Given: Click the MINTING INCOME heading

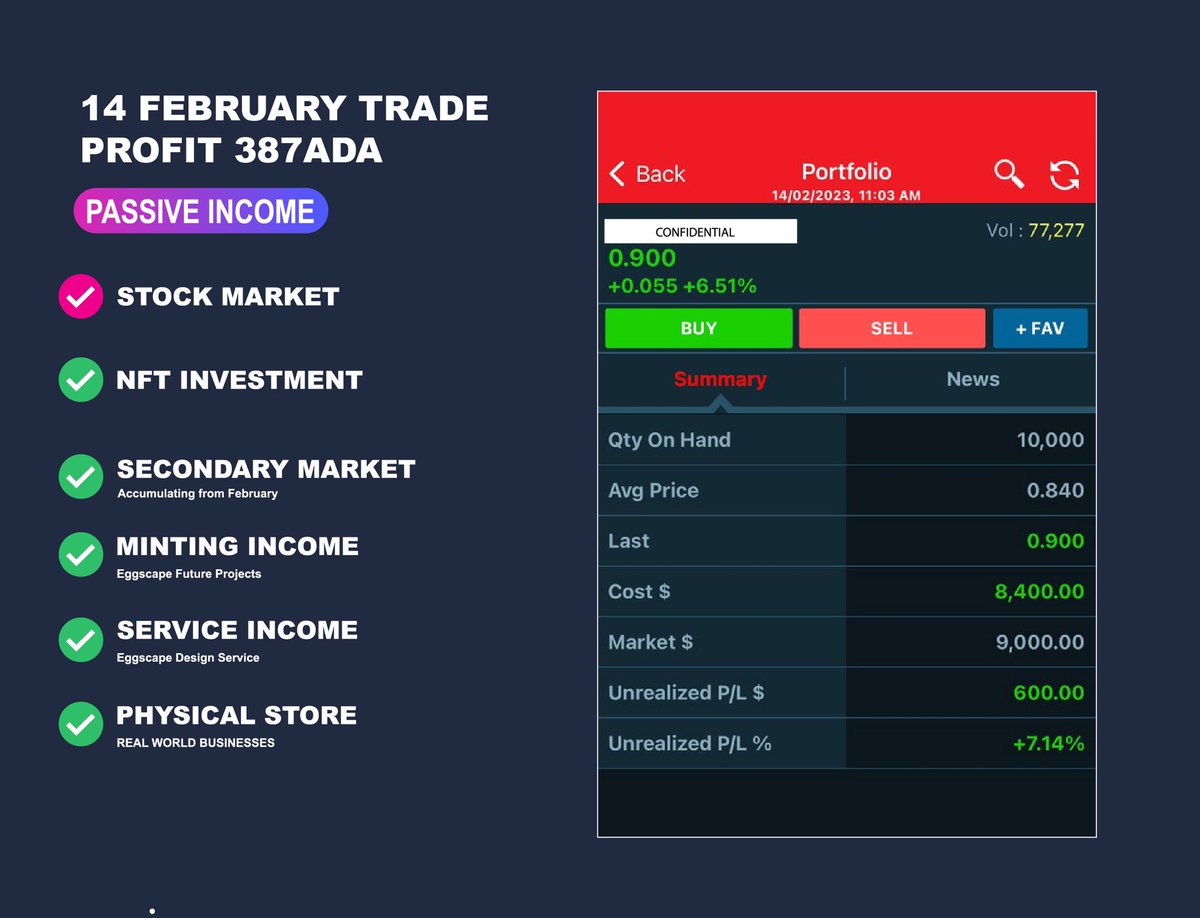Looking at the screenshot, I should 237,546.
